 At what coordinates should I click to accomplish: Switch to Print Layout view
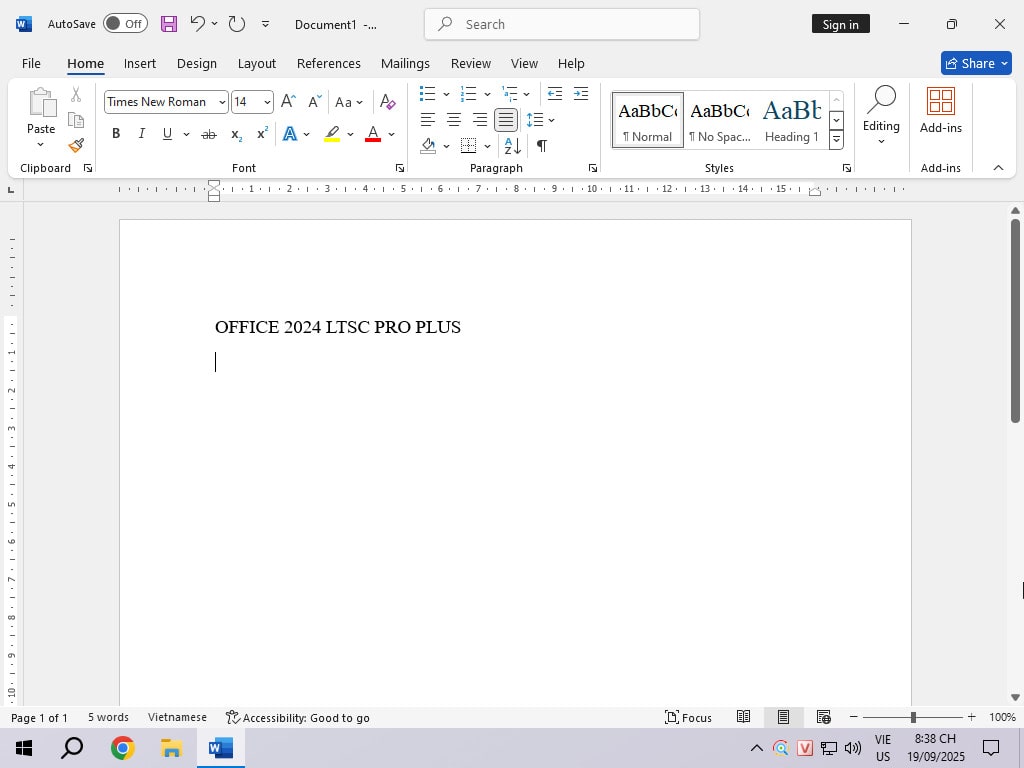(x=783, y=717)
